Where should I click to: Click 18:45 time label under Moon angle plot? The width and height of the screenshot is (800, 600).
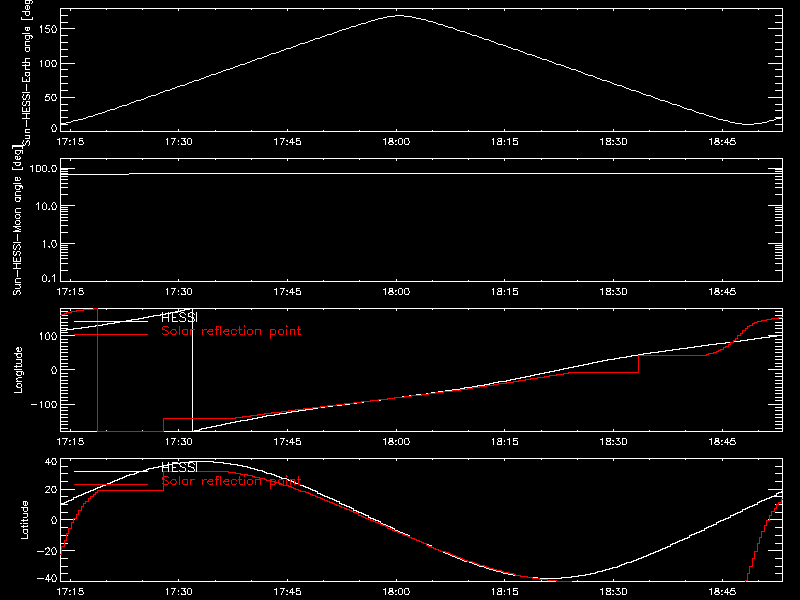click(722, 292)
